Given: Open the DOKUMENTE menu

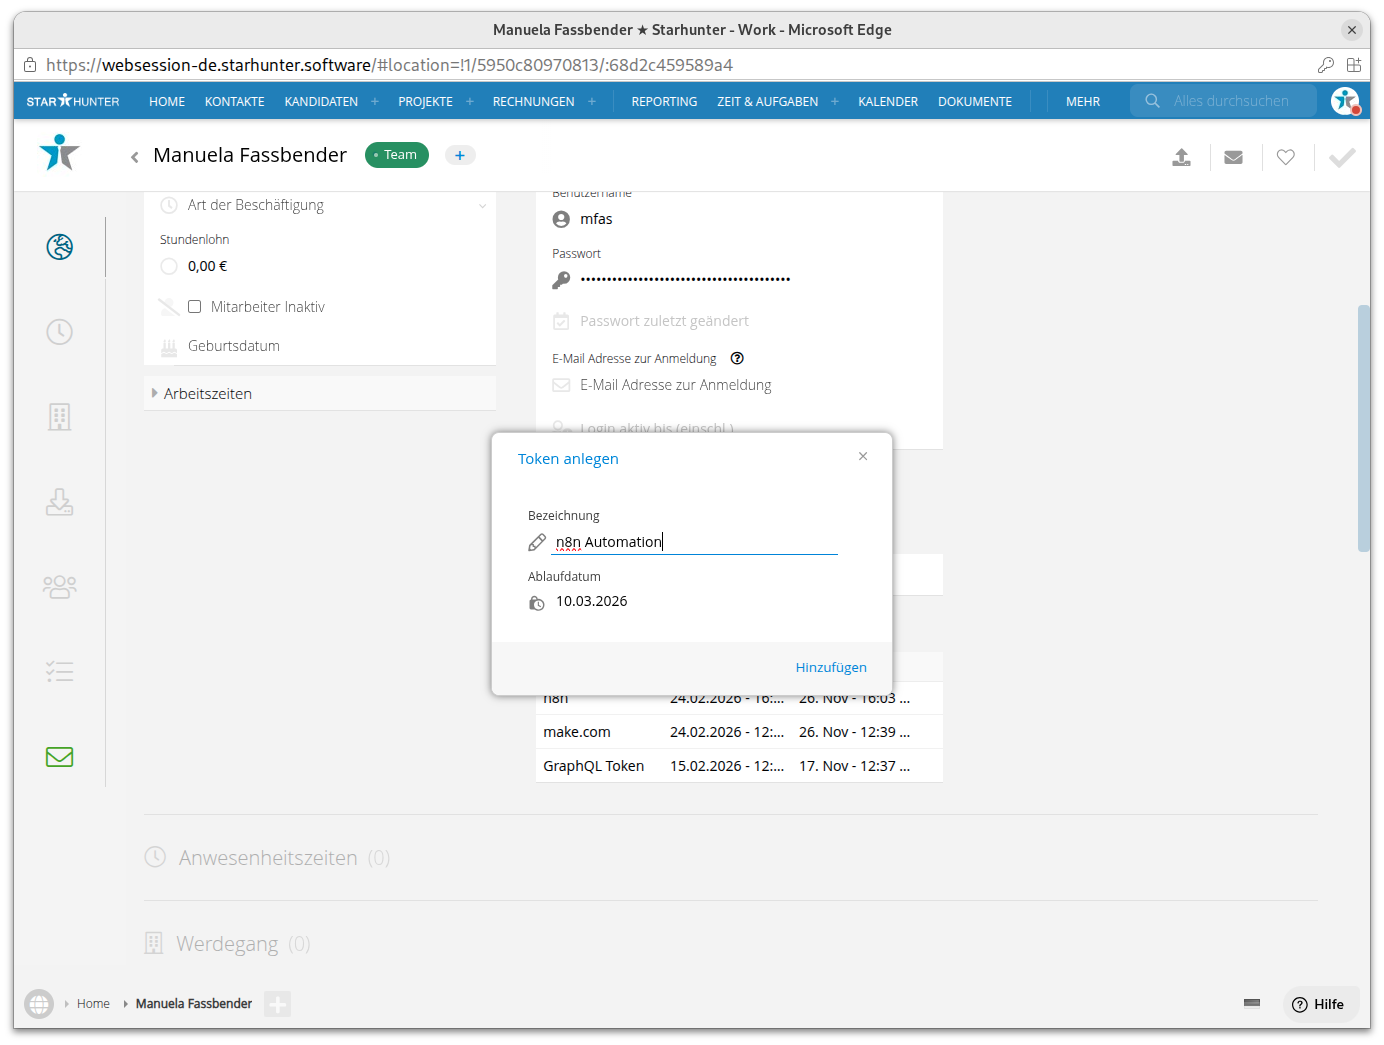Looking at the screenshot, I should [x=975, y=102].
